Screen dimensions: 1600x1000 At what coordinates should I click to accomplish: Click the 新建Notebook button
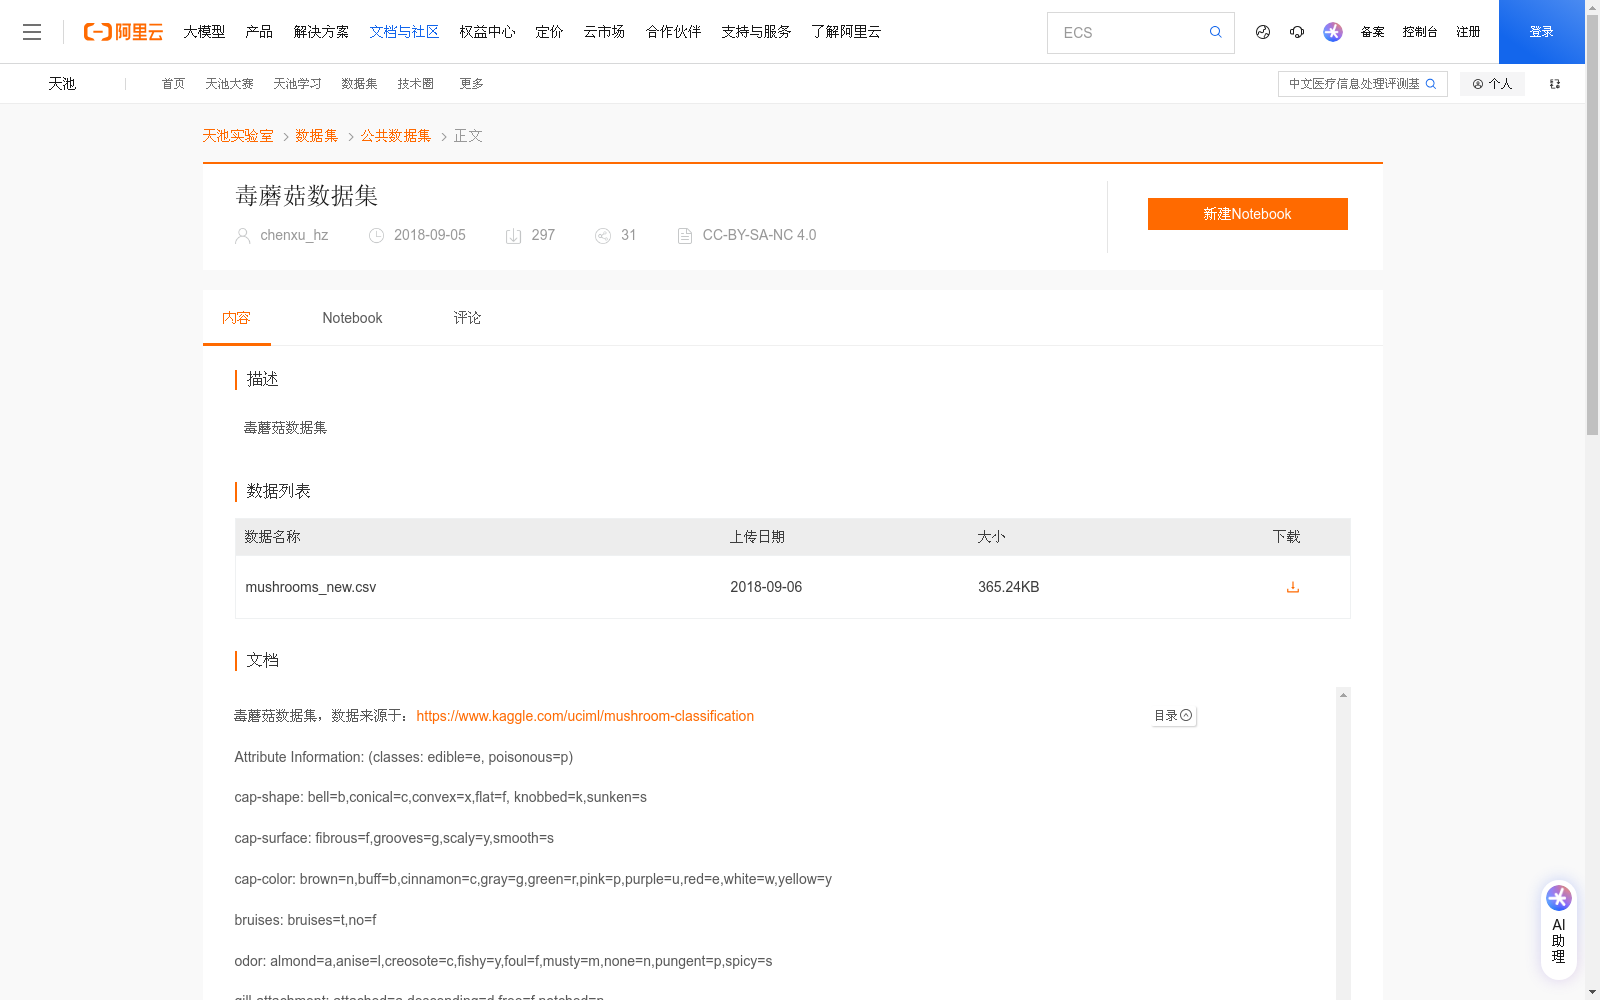1247,213
